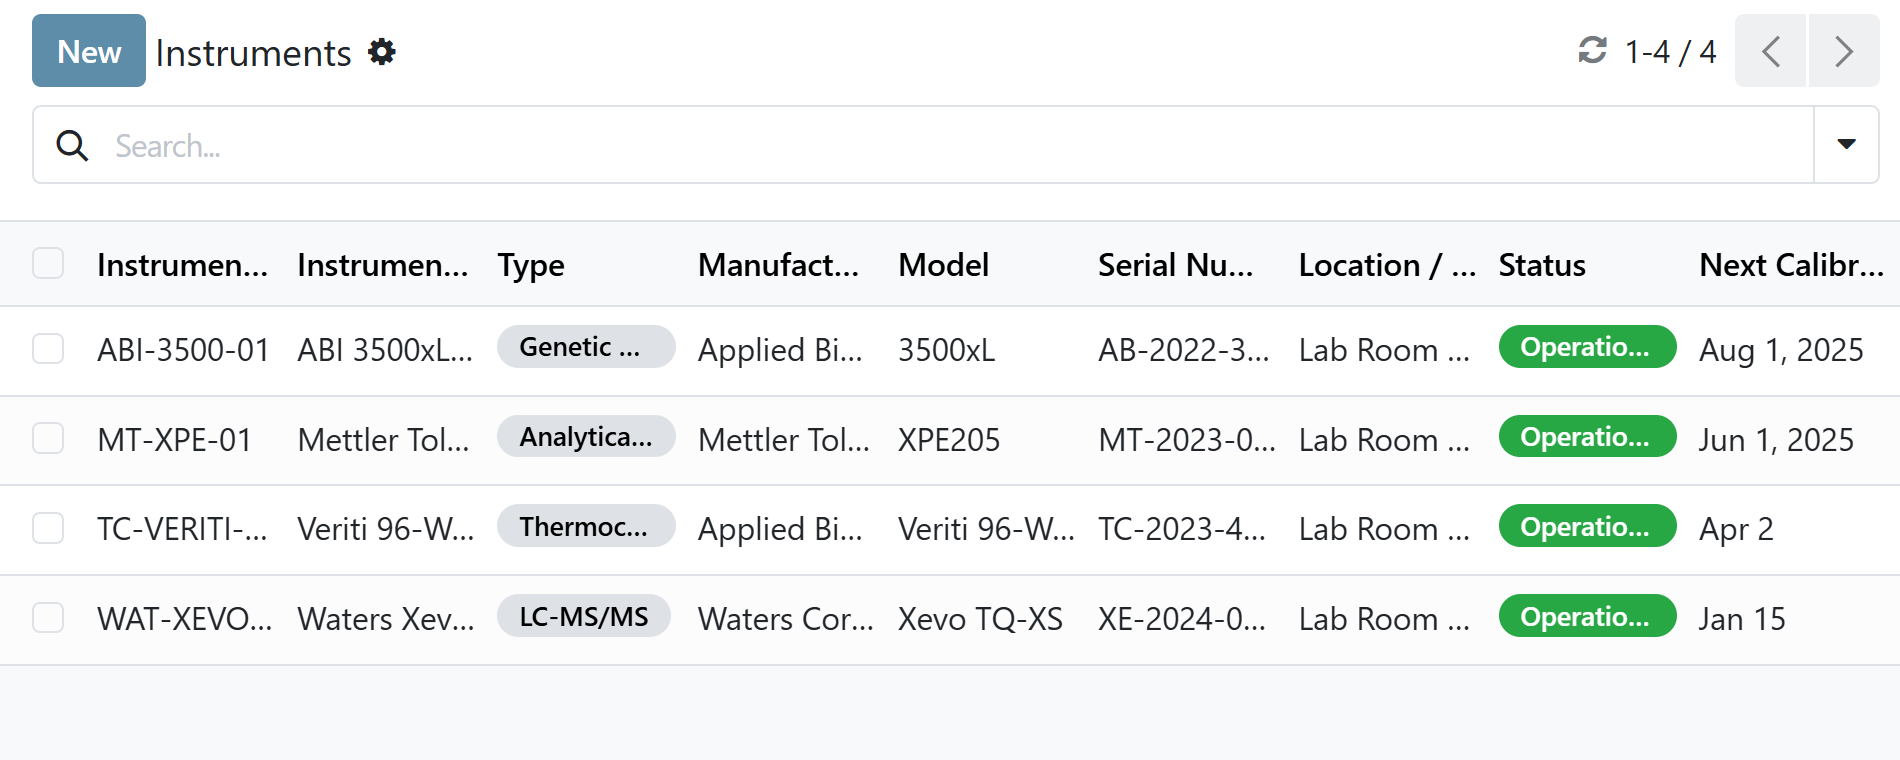Open the TC-VERITI instrument record

(182, 529)
